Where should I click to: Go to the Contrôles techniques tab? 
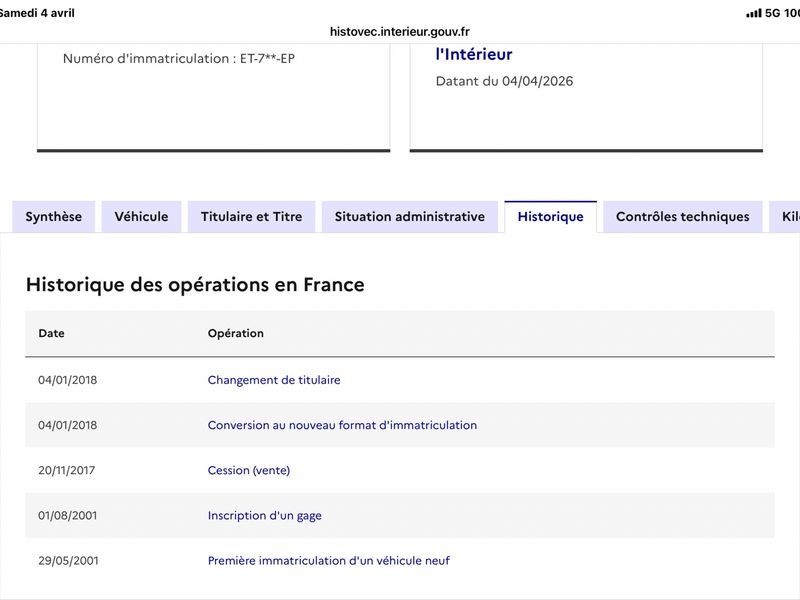click(x=682, y=216)
